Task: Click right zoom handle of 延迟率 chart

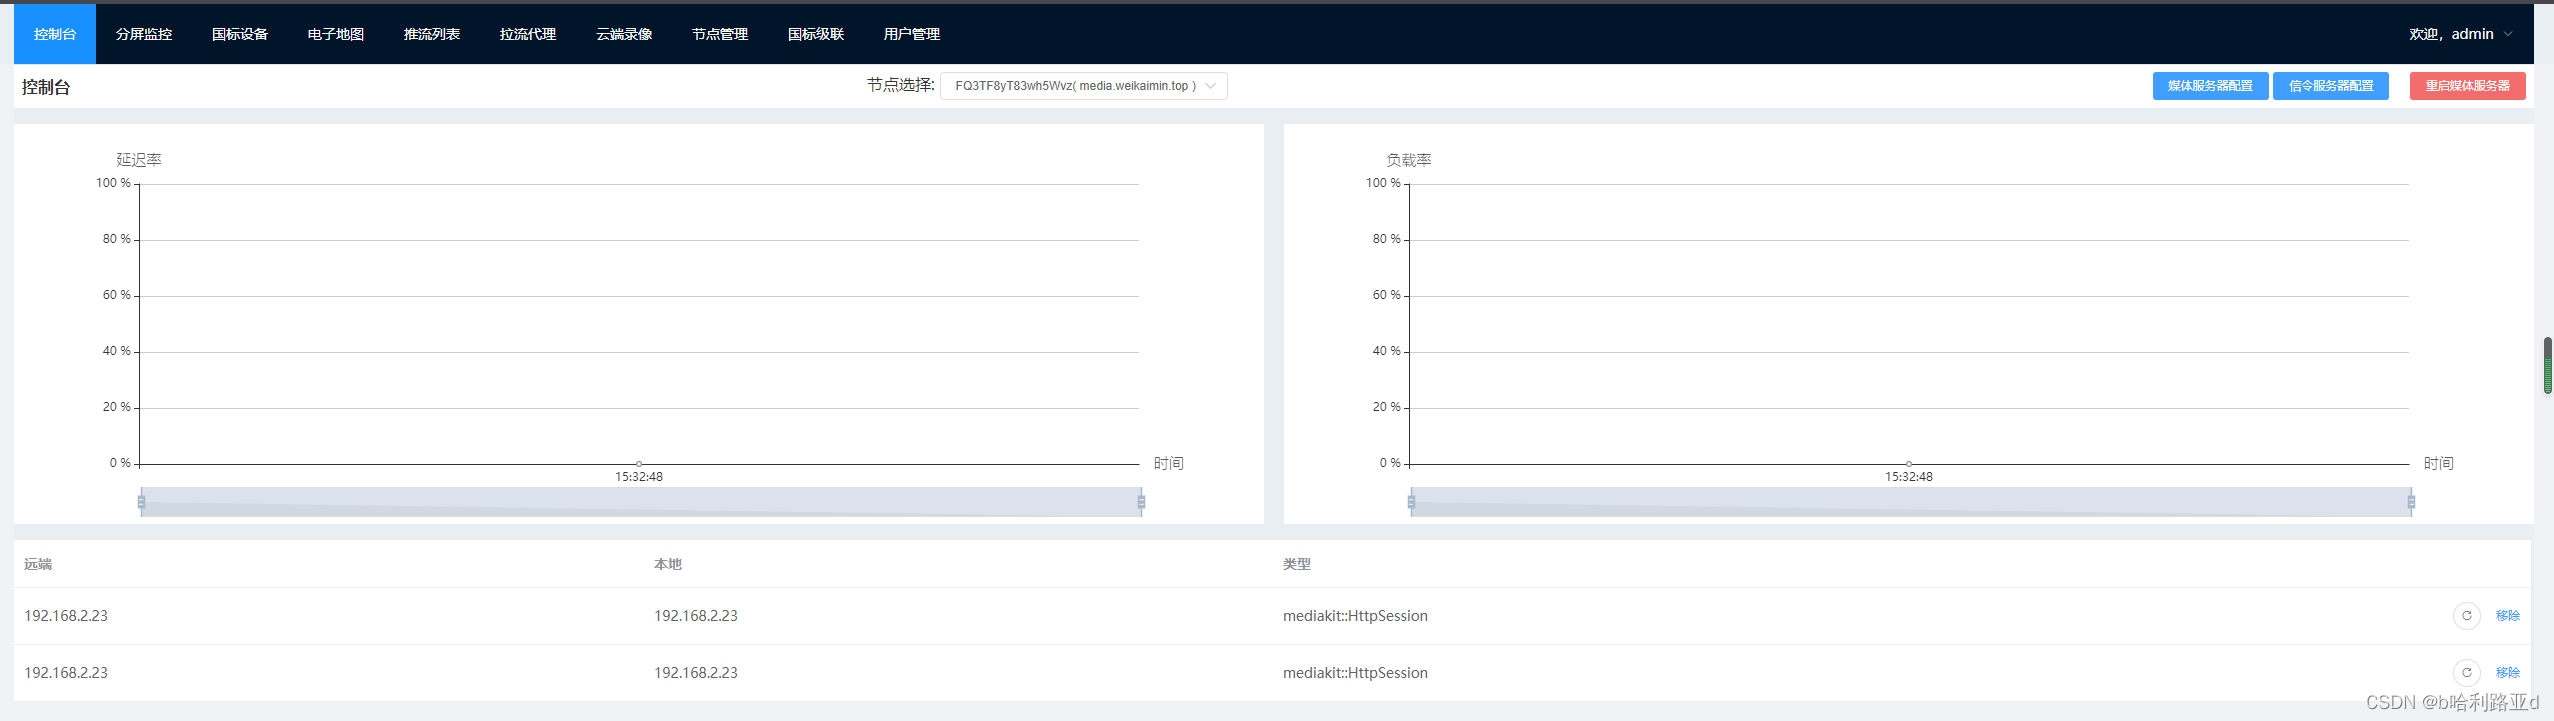Action: point(1141,502)
